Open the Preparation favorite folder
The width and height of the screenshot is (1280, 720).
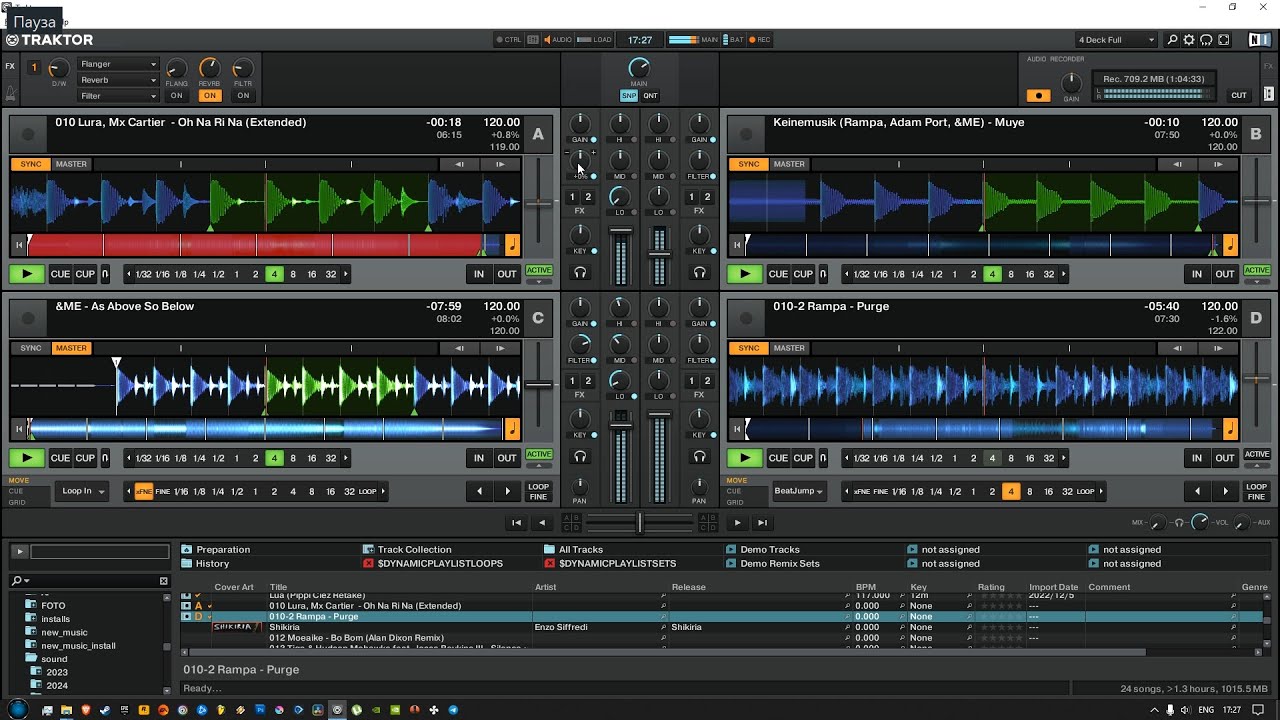(223, 549)
